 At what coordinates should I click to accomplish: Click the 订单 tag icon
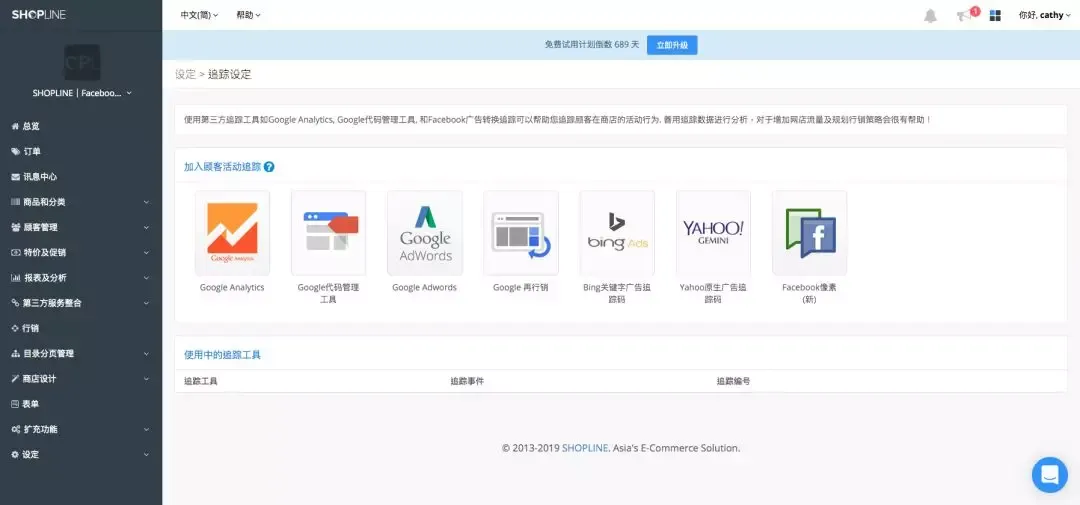[x=15, y=152]
